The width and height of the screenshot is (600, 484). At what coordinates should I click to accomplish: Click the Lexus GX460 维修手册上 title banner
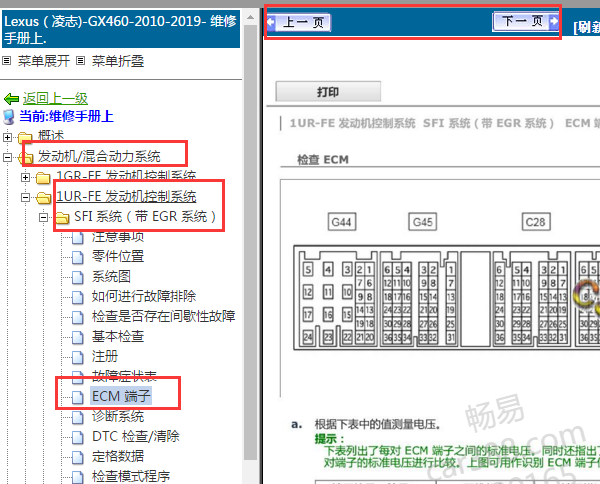(121, 29)
